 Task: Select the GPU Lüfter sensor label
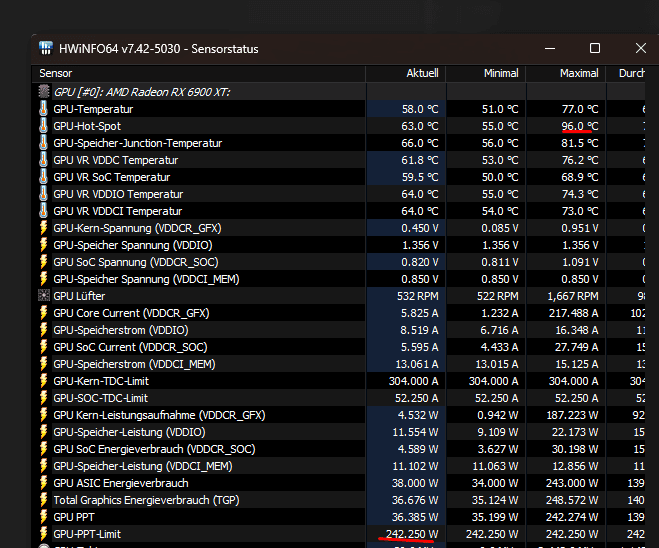[x=79, y=296]
